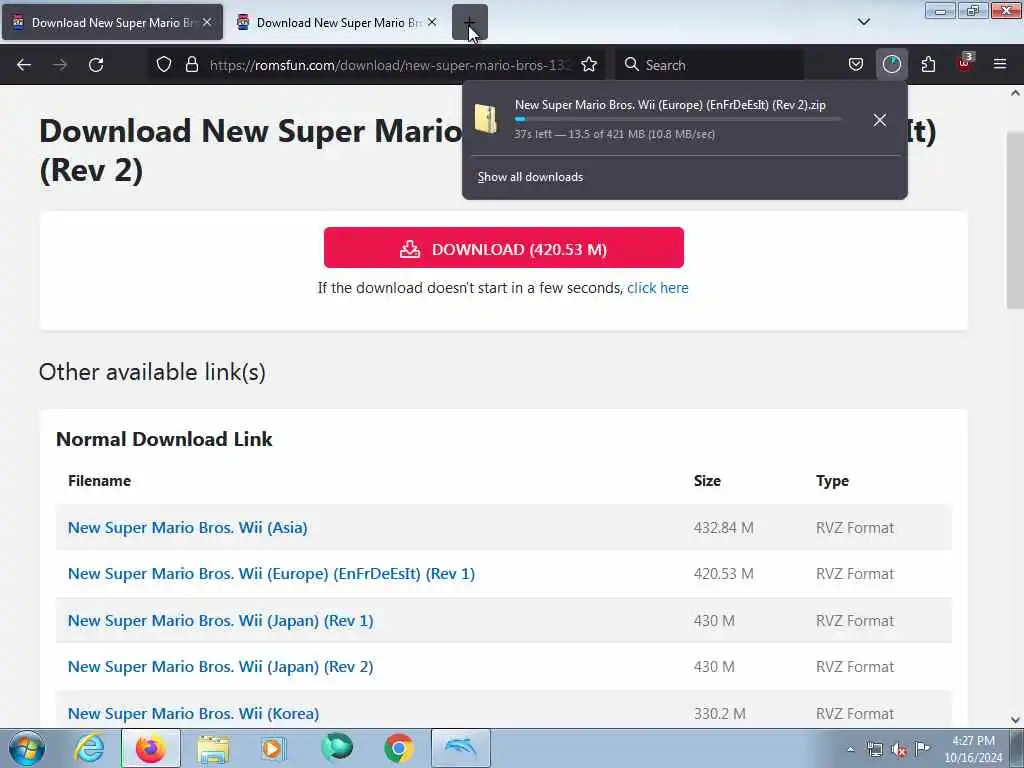Viewport: 1024px width, 768px height.
Task: Open the green round taskbar app icon
Action: (x=336, y=748)
